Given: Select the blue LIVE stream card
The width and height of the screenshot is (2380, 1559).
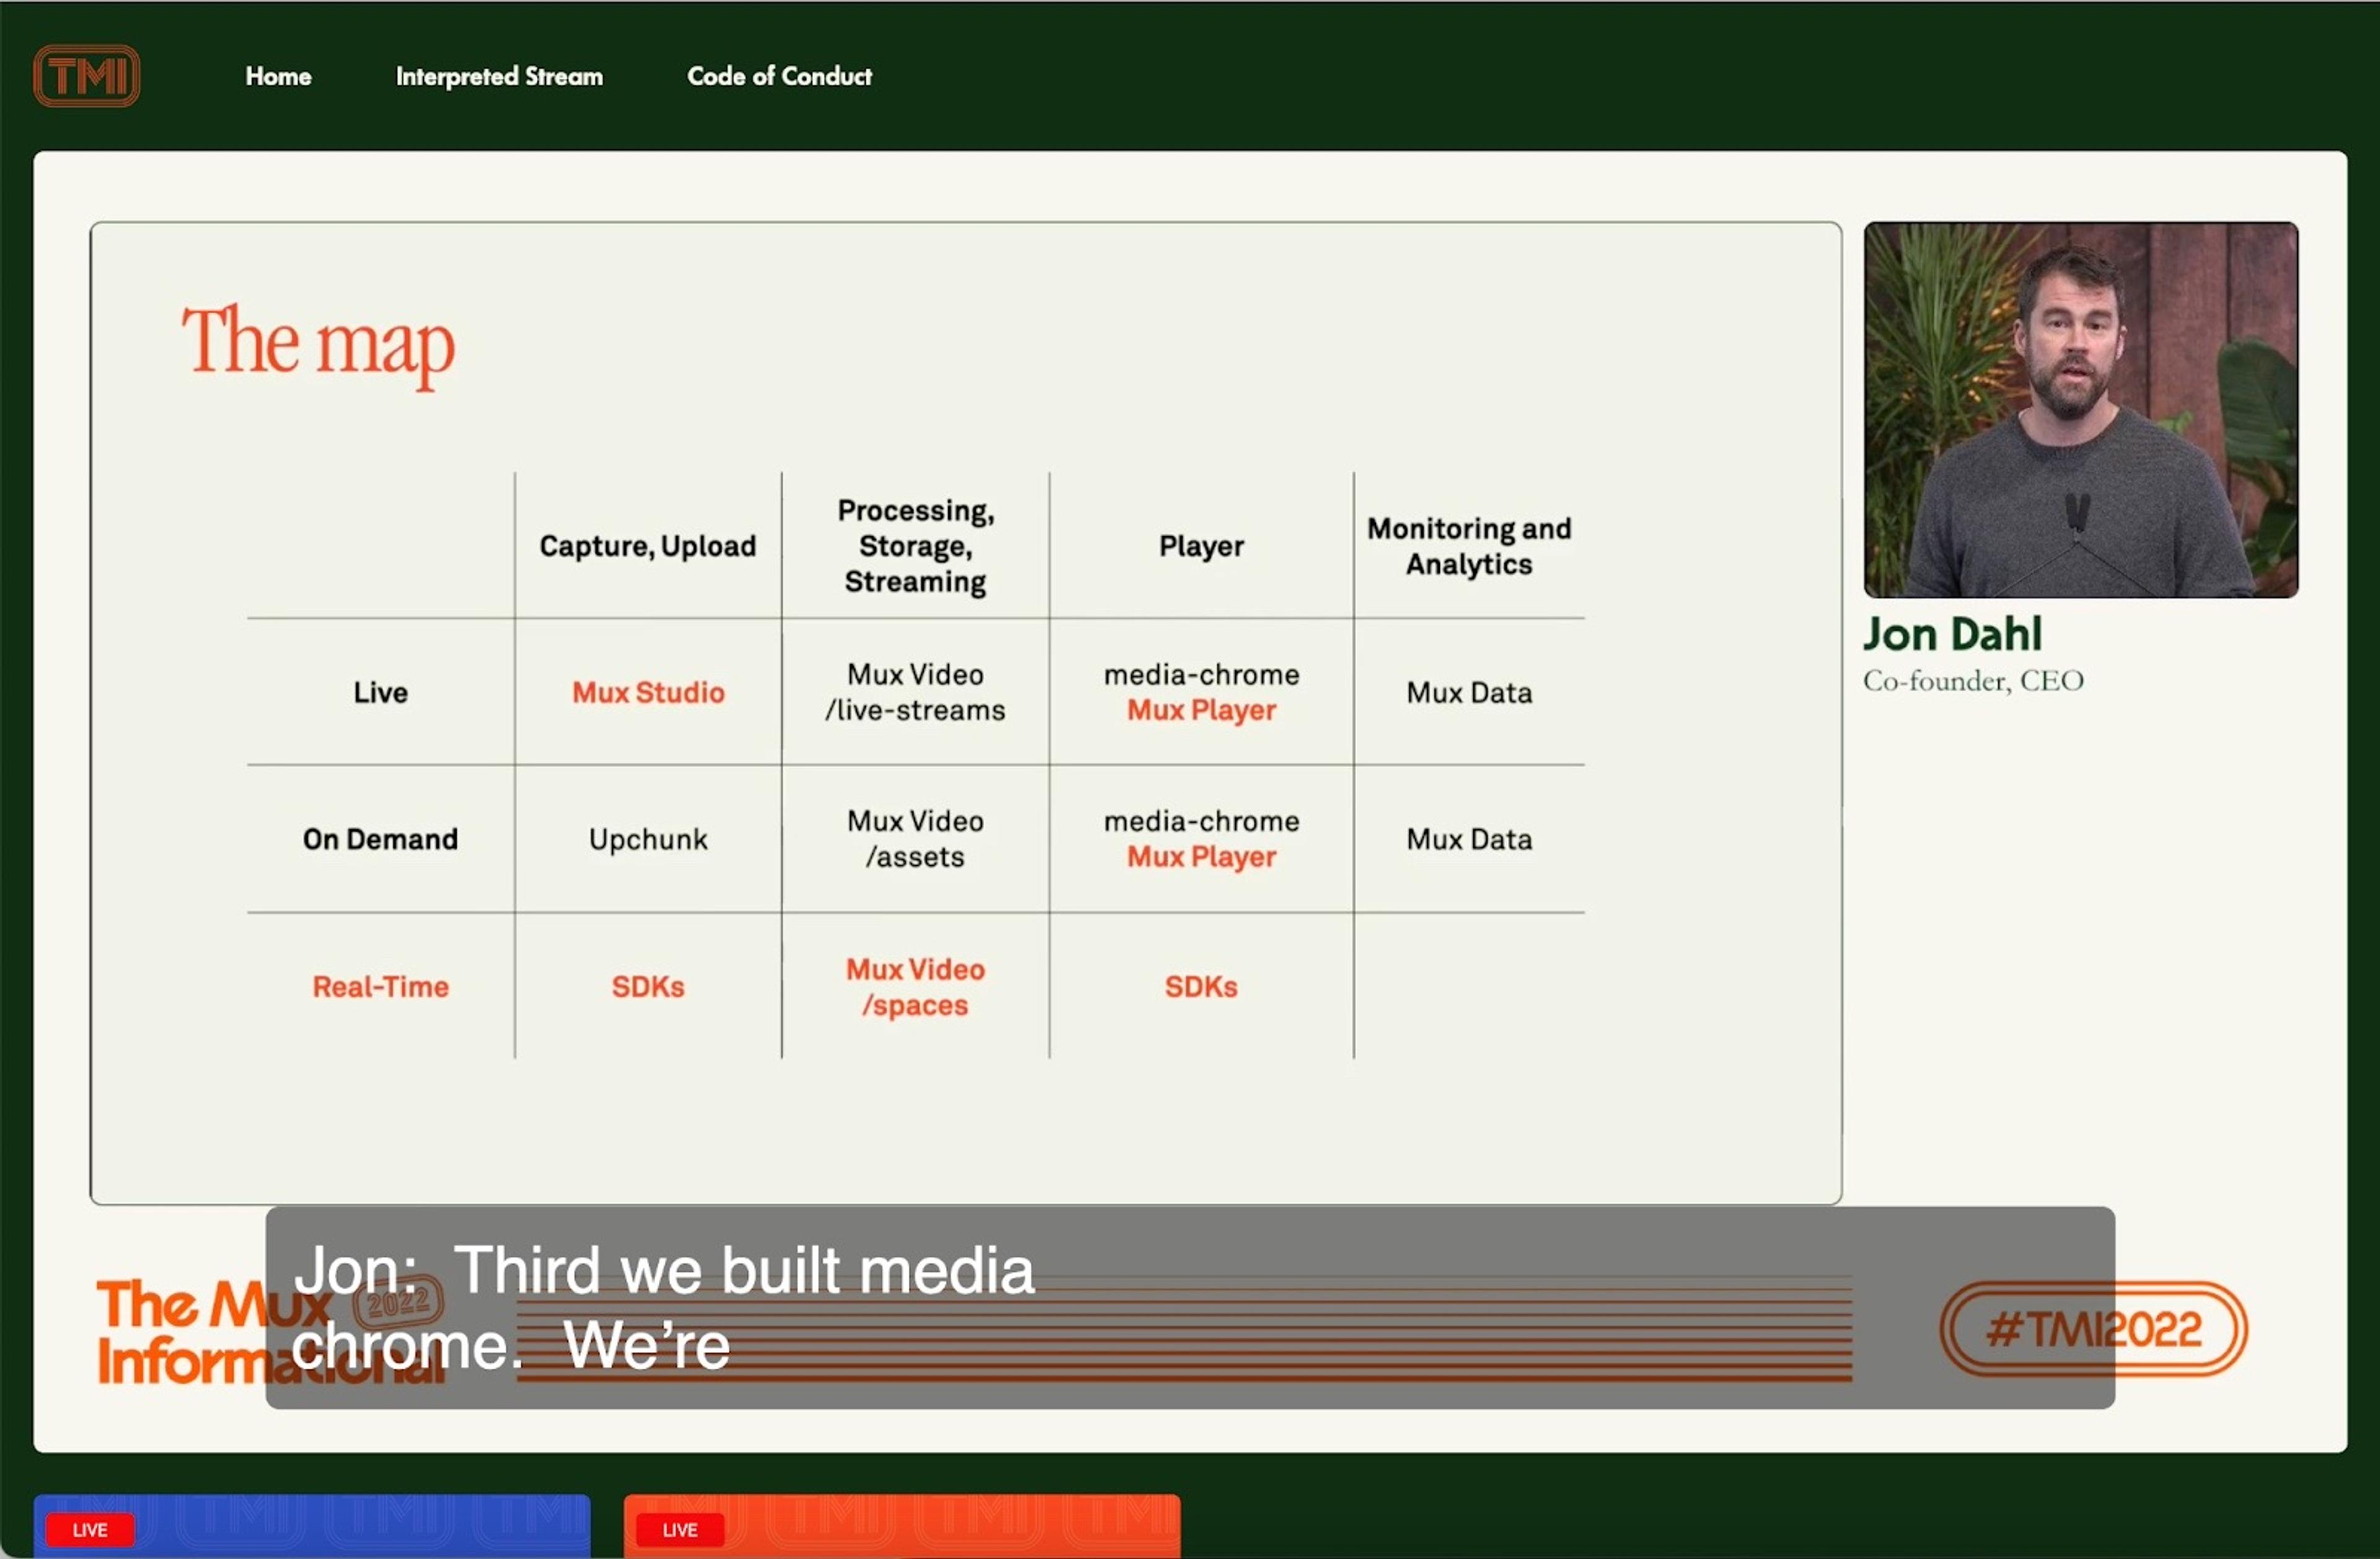Looking at the screenshot, I should [312, 1526].
